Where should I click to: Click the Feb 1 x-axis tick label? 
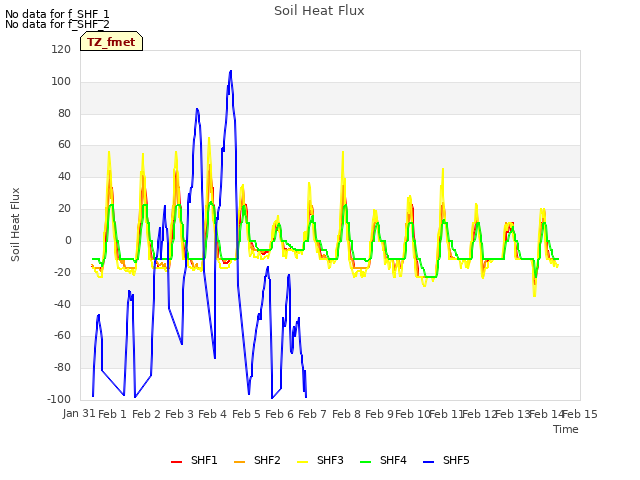coord(113,414)
